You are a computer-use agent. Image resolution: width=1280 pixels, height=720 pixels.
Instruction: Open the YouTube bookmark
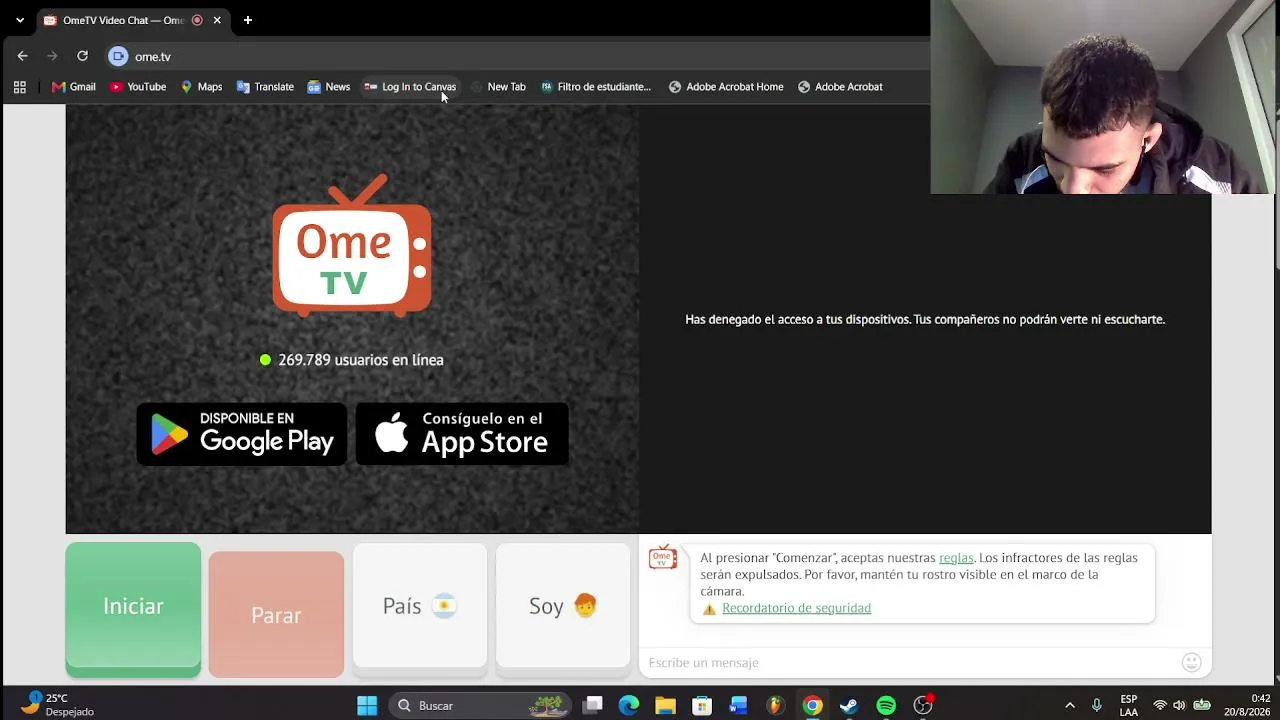click(x=138, y=87)
